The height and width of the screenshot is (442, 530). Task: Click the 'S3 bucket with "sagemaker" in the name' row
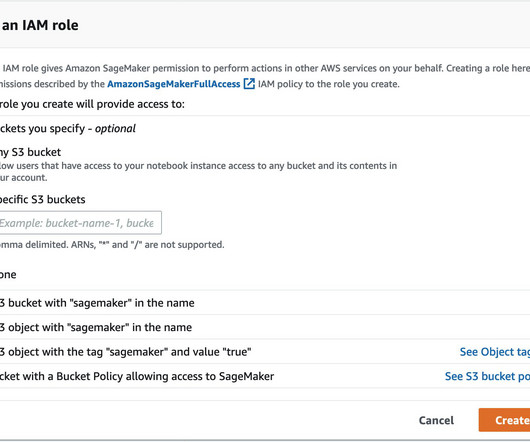point(265,303)
